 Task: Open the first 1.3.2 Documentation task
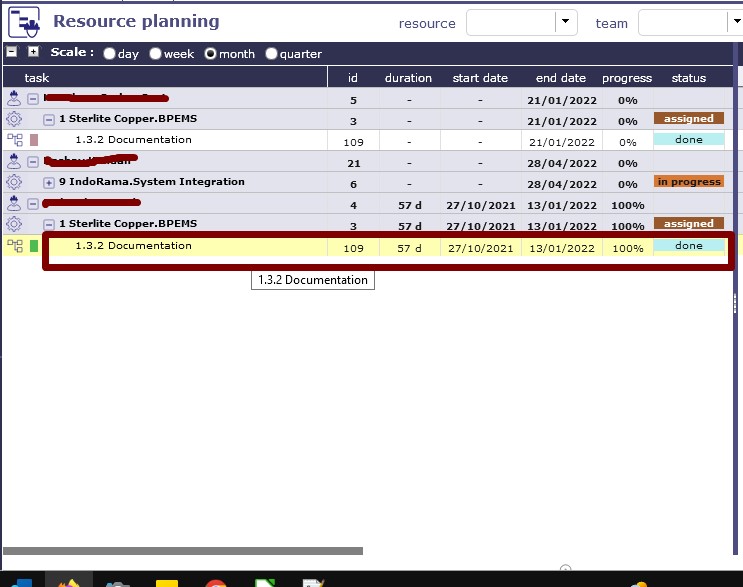tap(133, 140)
